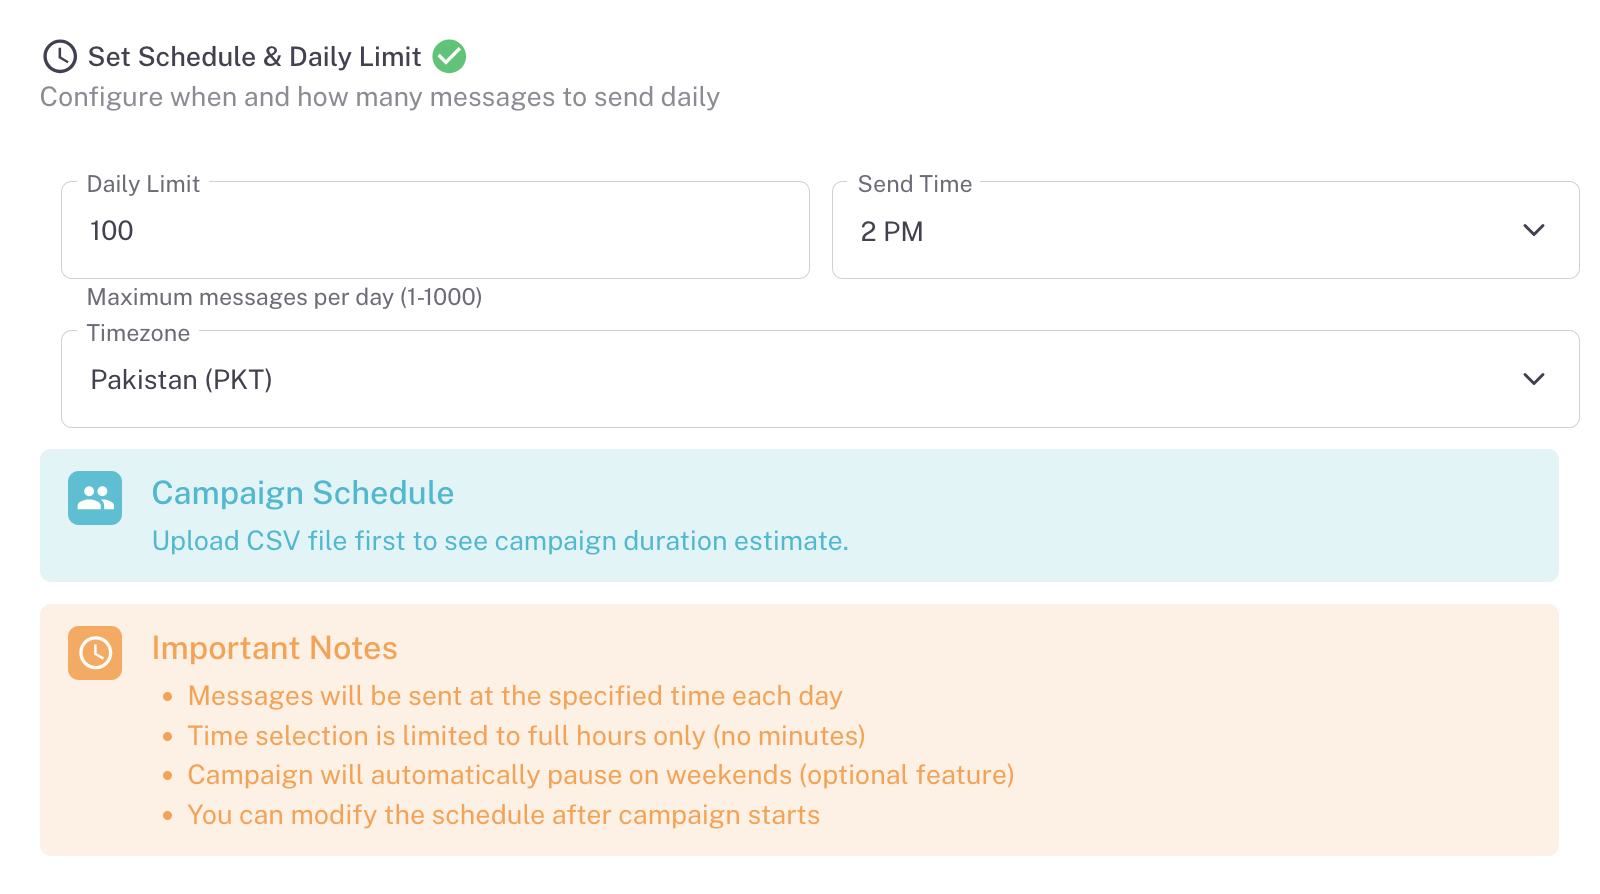Viewport: 1600px width, 894px height.
Task: Click the Configure when and how many subtitle
Action: [380, 97]
